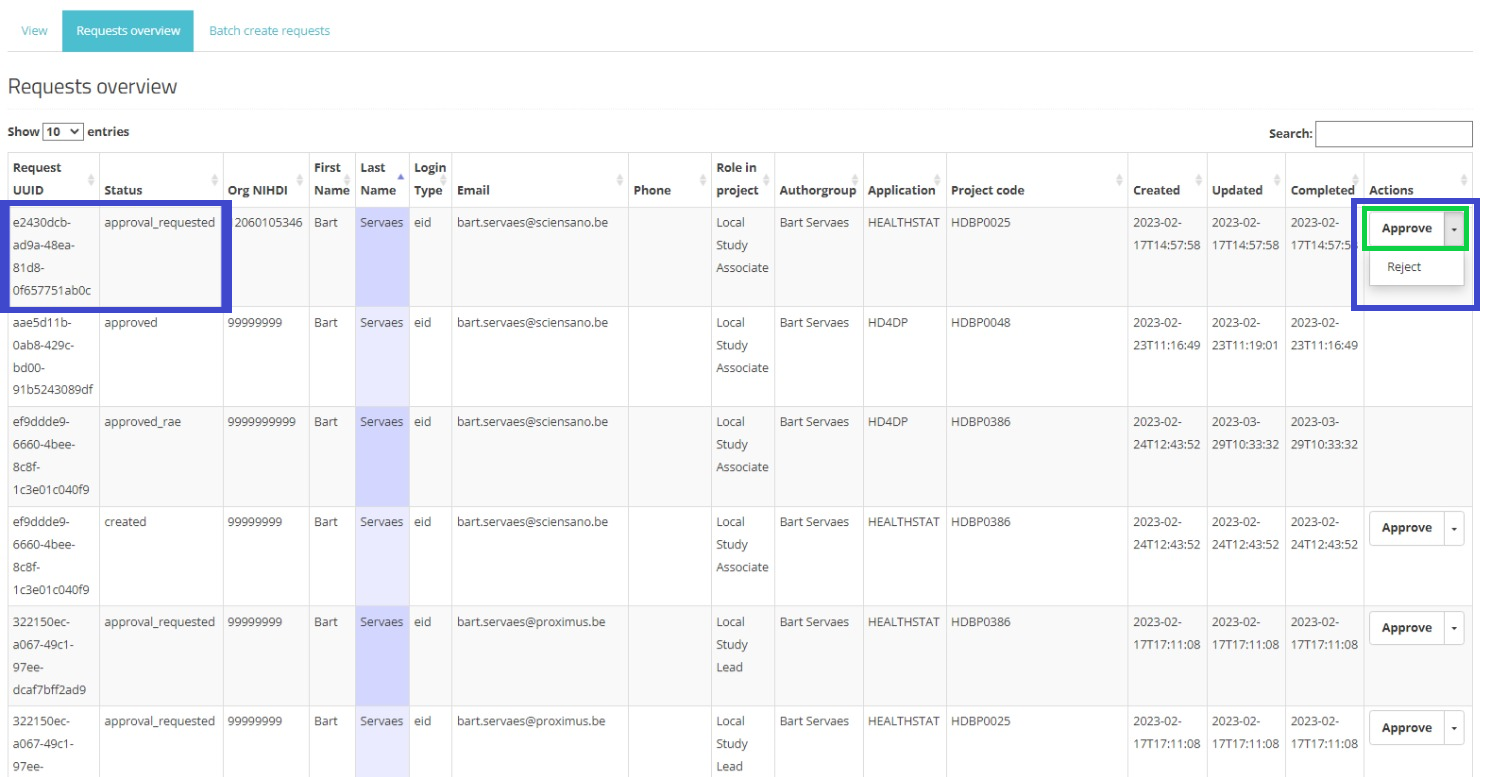This screenshot has height=777, width=1491.
Task: Open the Batch create requests tab
Action: click(x=269, y=31)
